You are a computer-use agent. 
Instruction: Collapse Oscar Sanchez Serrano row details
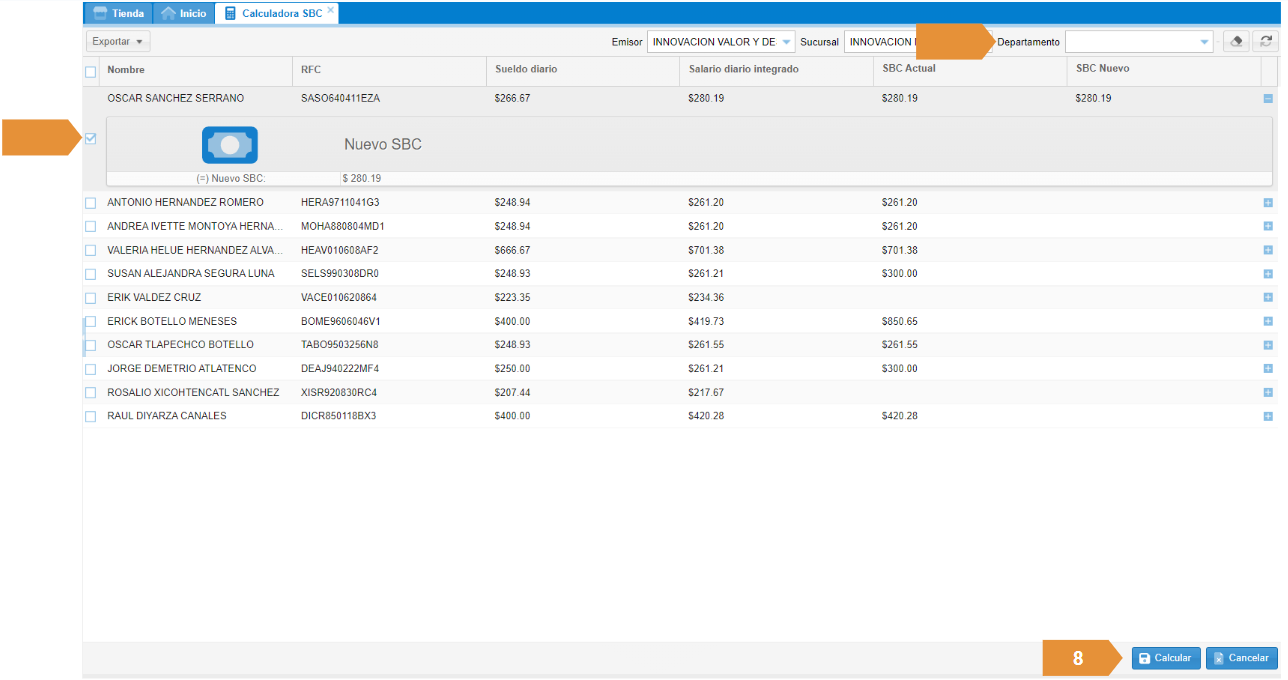click(1268, 99)
